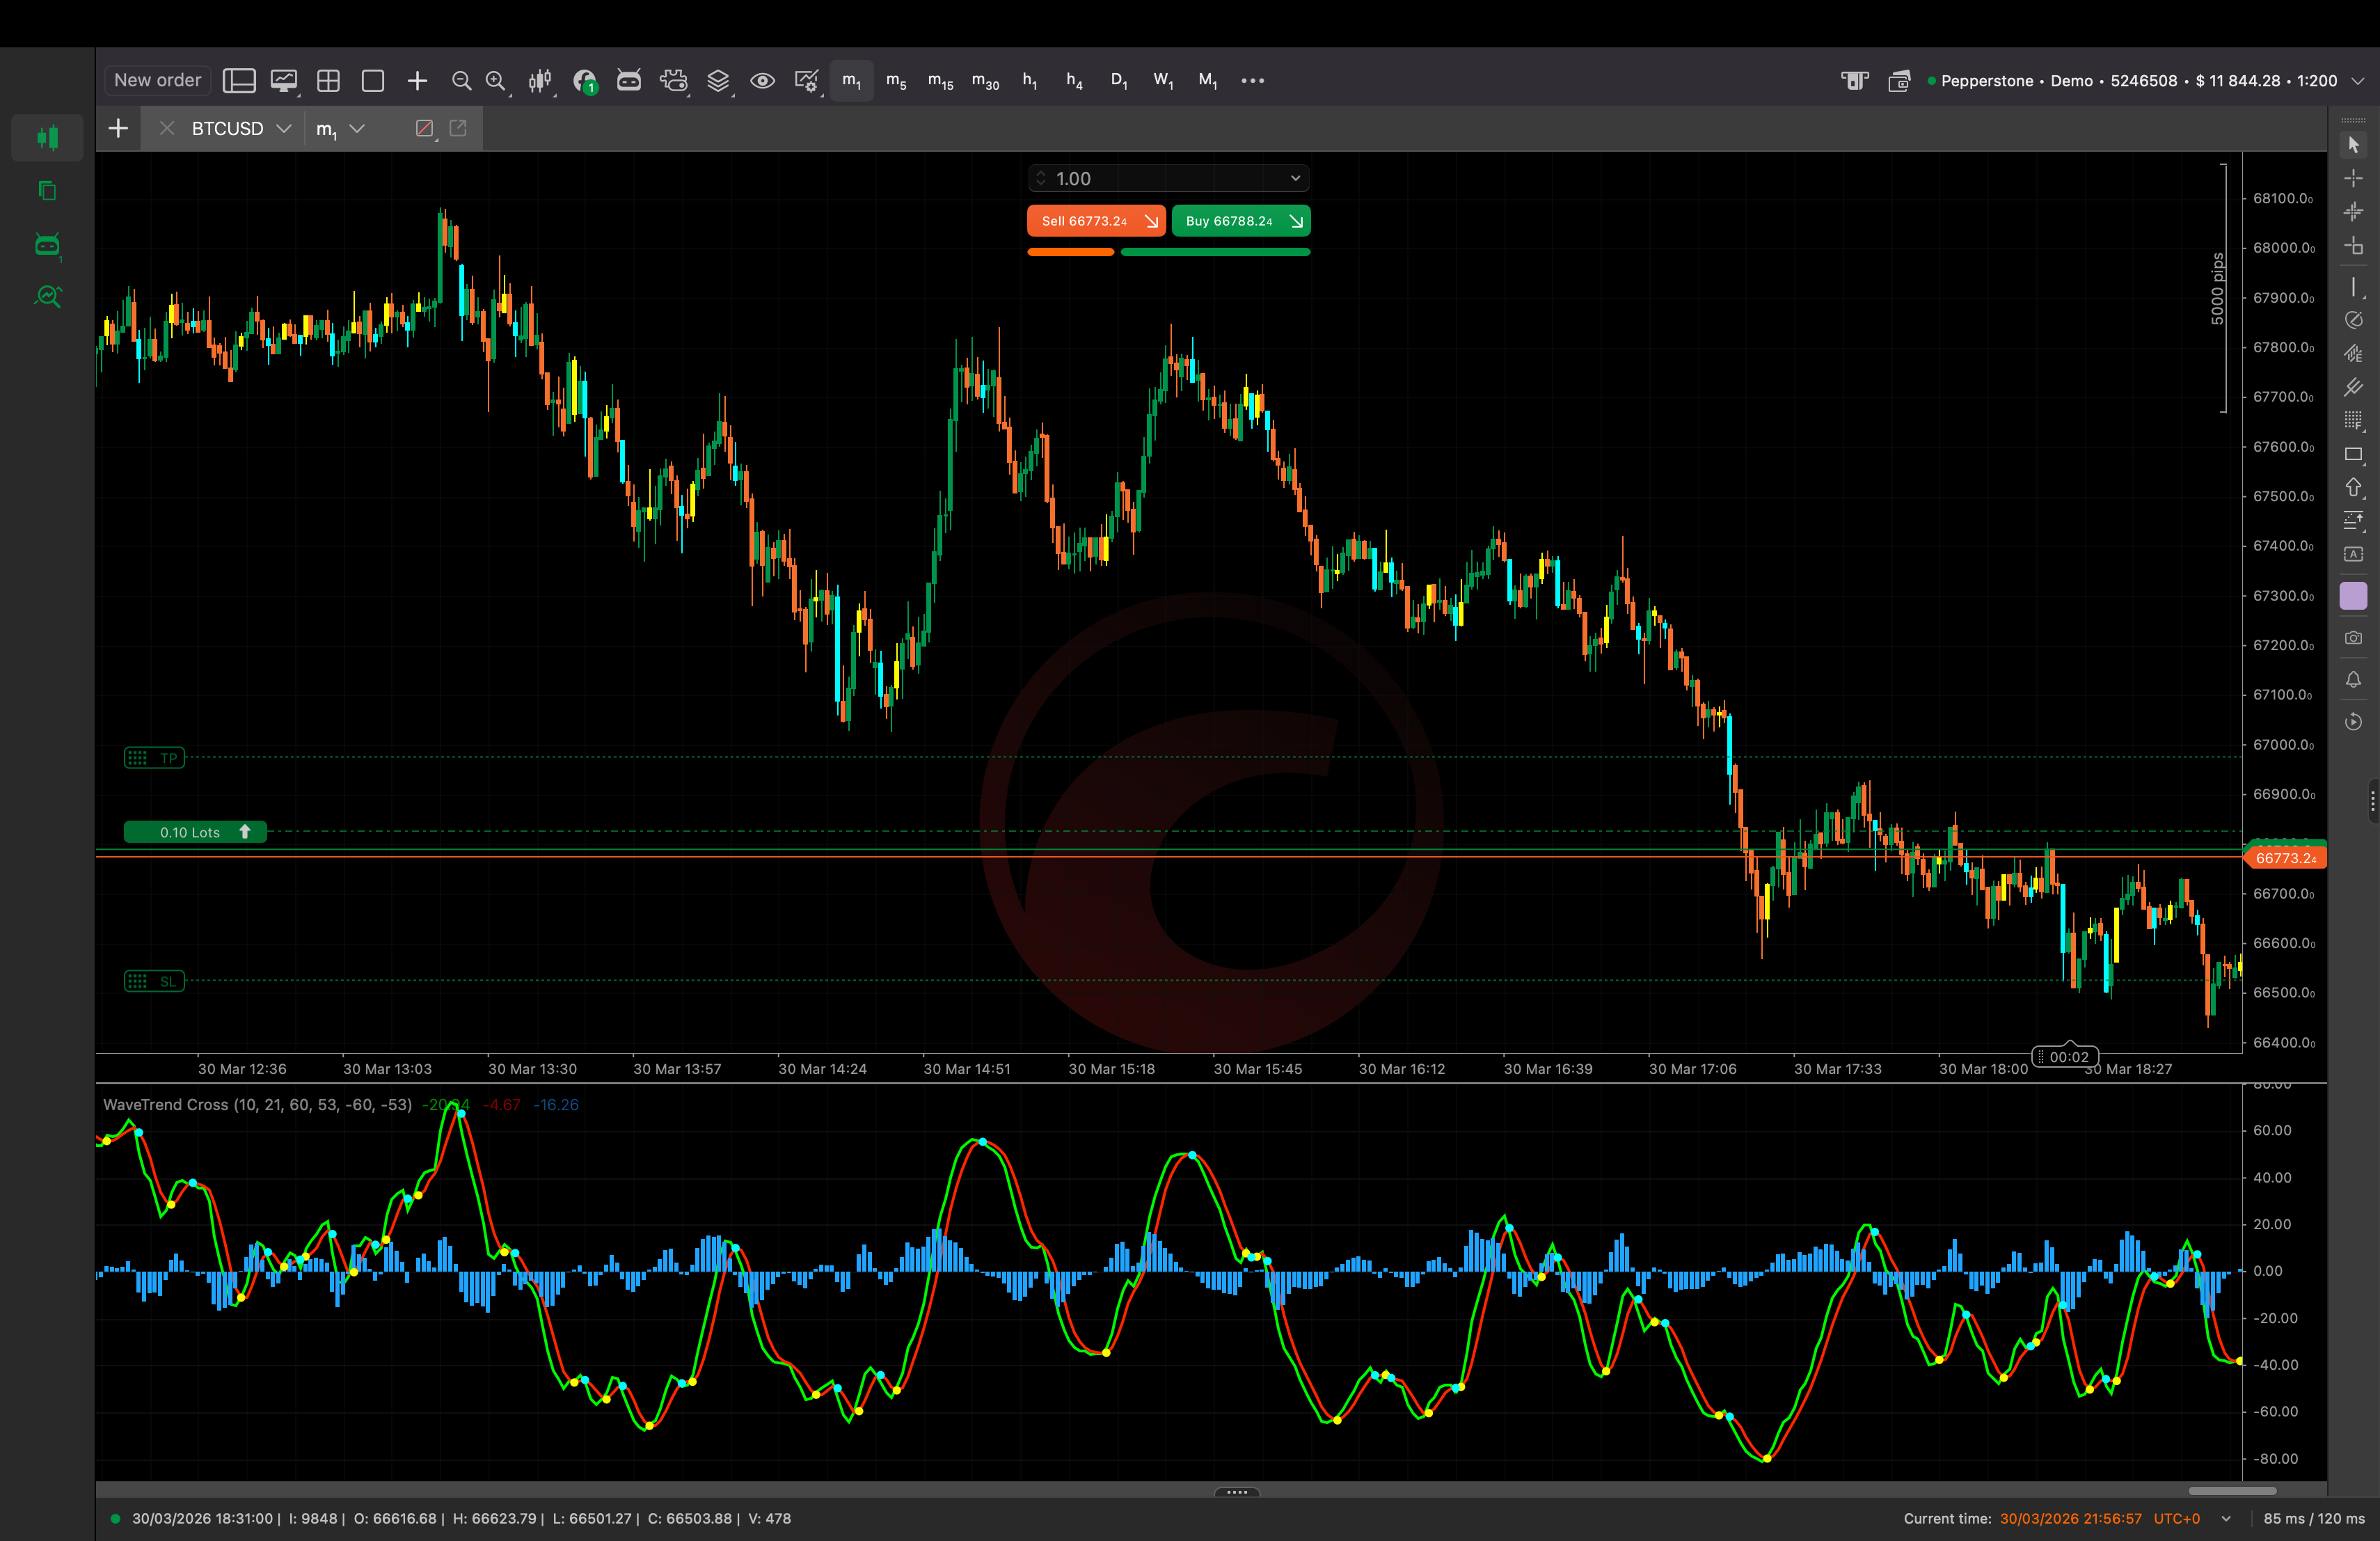
Task: Click the Sell 66773.24 button
Action: coord(1095,220)
